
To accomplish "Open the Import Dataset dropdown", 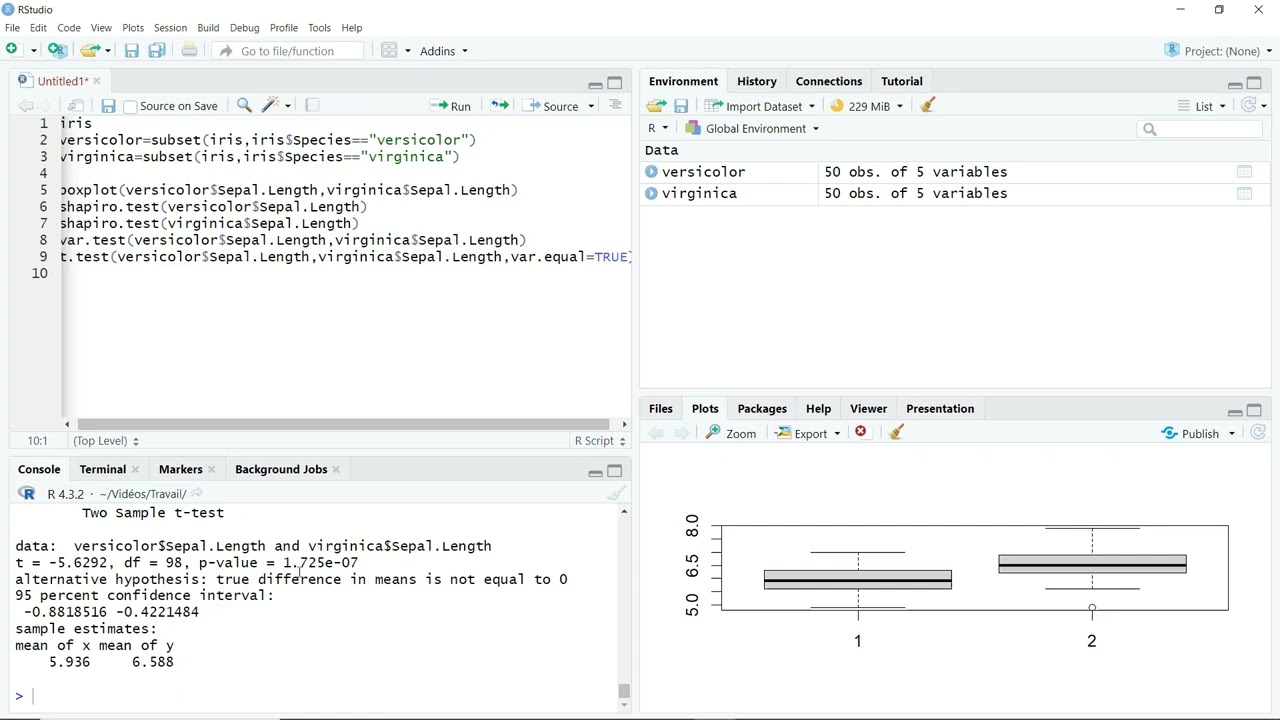I will (x=760, y=106).
